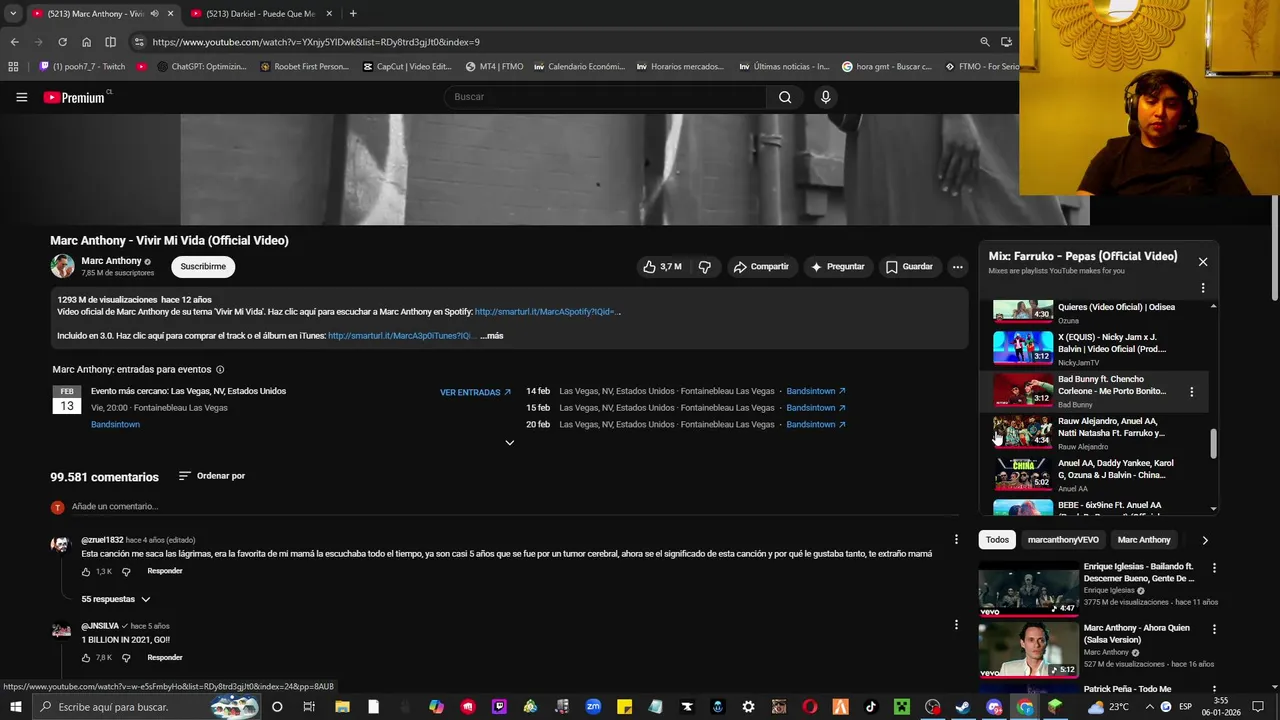Screen dimensions: 1280x720
Task: Open options for Ahora Quien video
Action: [x=1214, y=630]
